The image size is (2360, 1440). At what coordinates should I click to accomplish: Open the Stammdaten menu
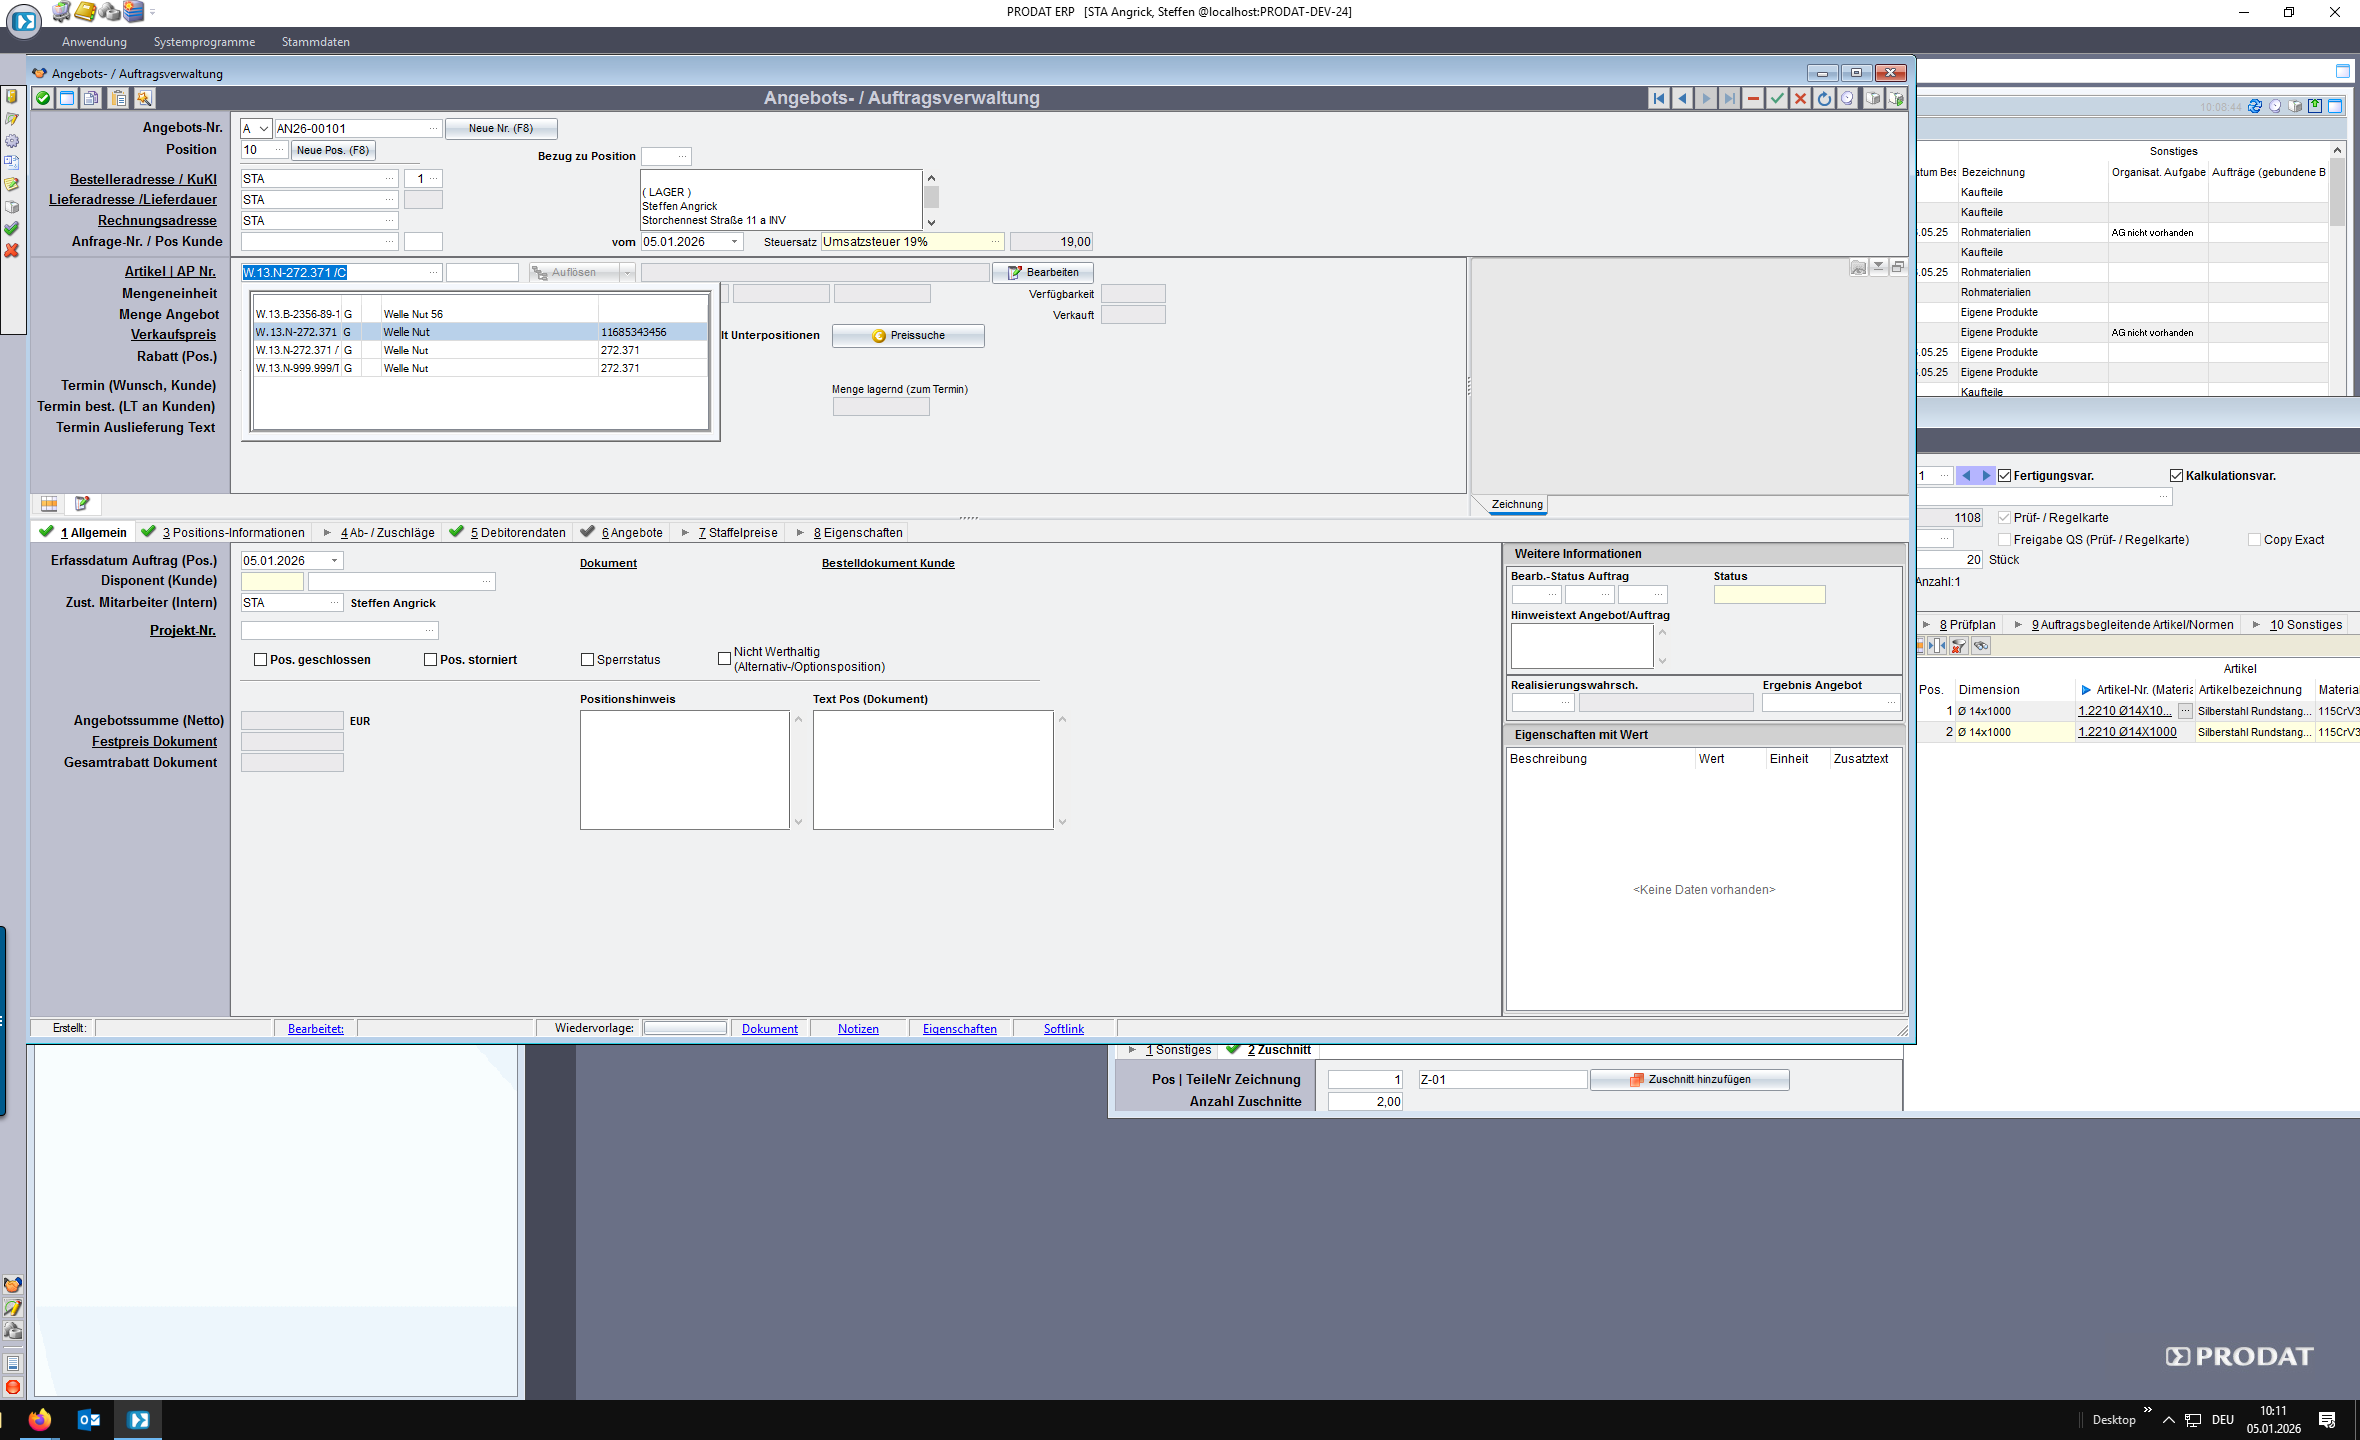pos(315,42)
